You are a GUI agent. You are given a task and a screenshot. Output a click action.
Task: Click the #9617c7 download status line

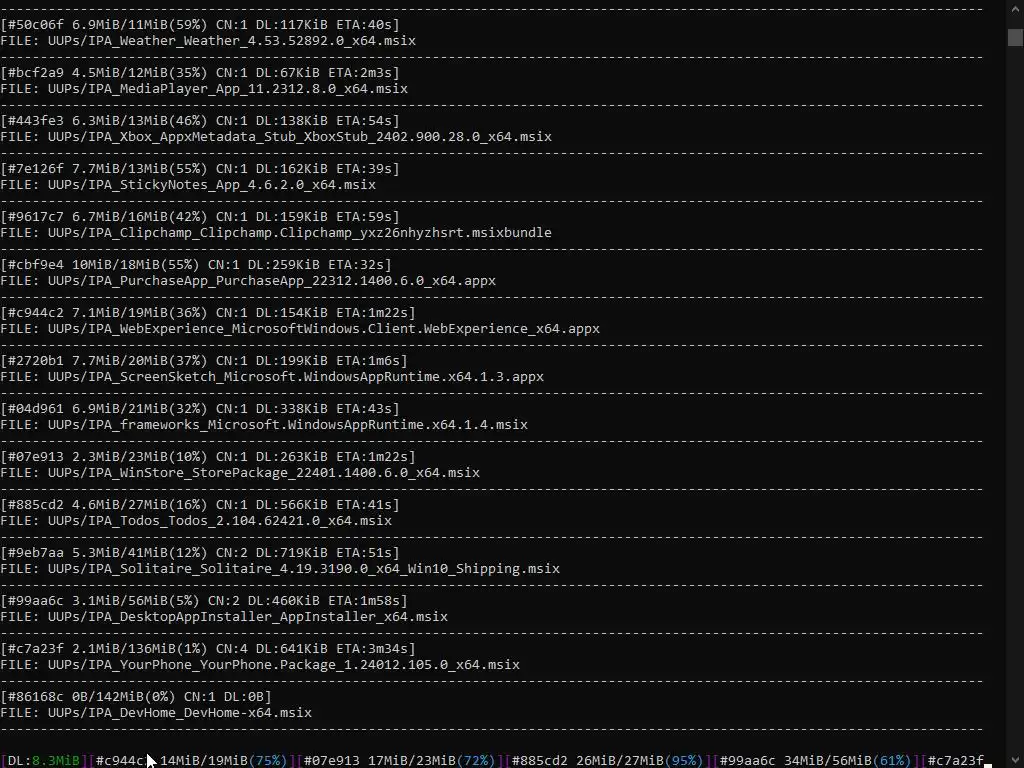click(x=200, y=217)
